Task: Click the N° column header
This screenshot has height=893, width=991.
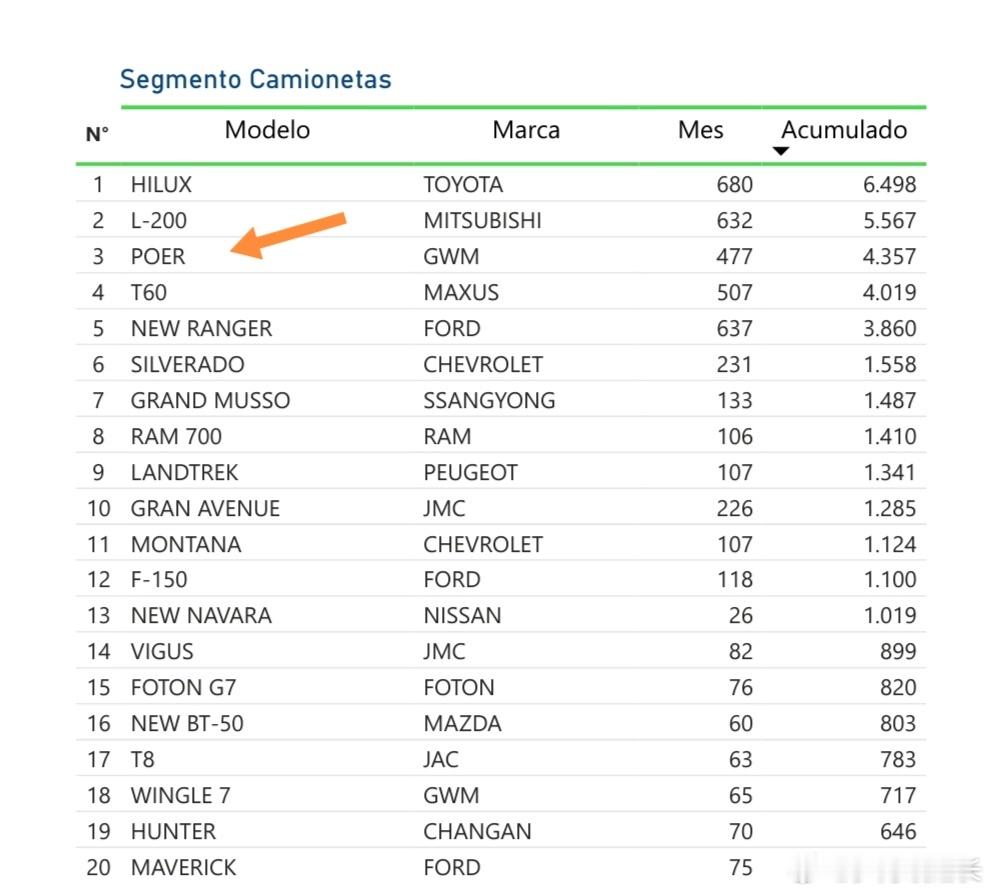Action: point(97,134)
